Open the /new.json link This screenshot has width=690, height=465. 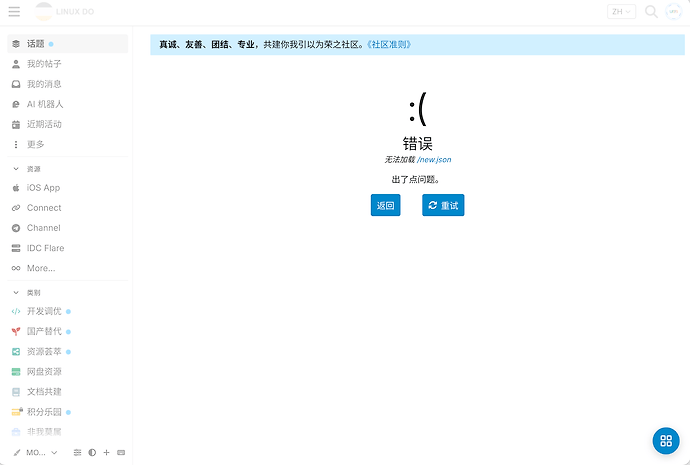[434, 159]
